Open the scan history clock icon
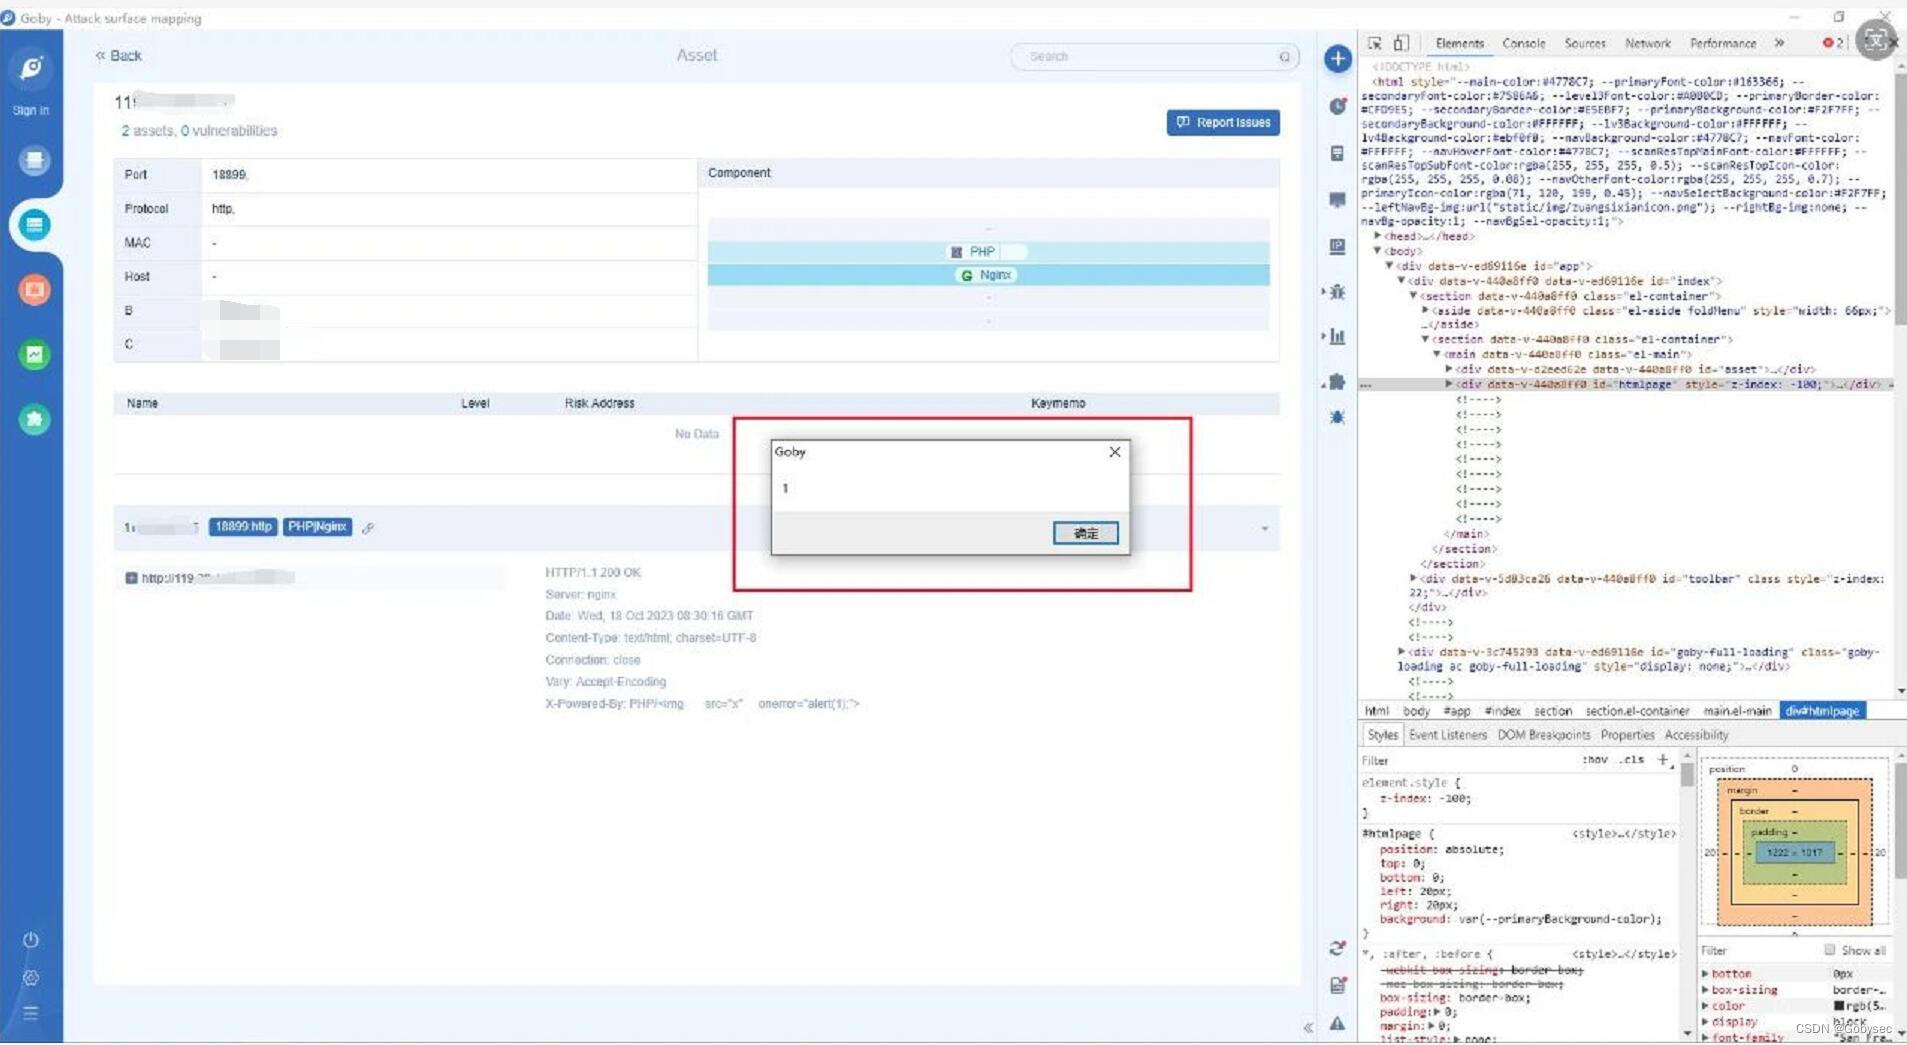 point(1337,106)
